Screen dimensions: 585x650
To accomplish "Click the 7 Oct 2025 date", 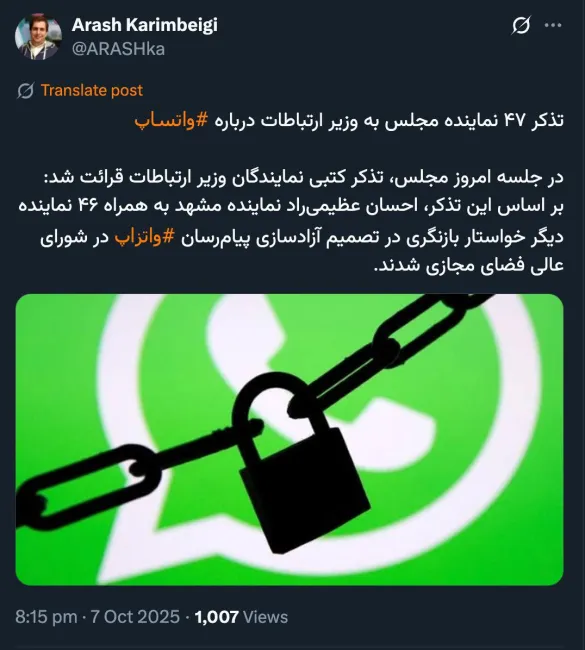I will click(x=135, y=617).
